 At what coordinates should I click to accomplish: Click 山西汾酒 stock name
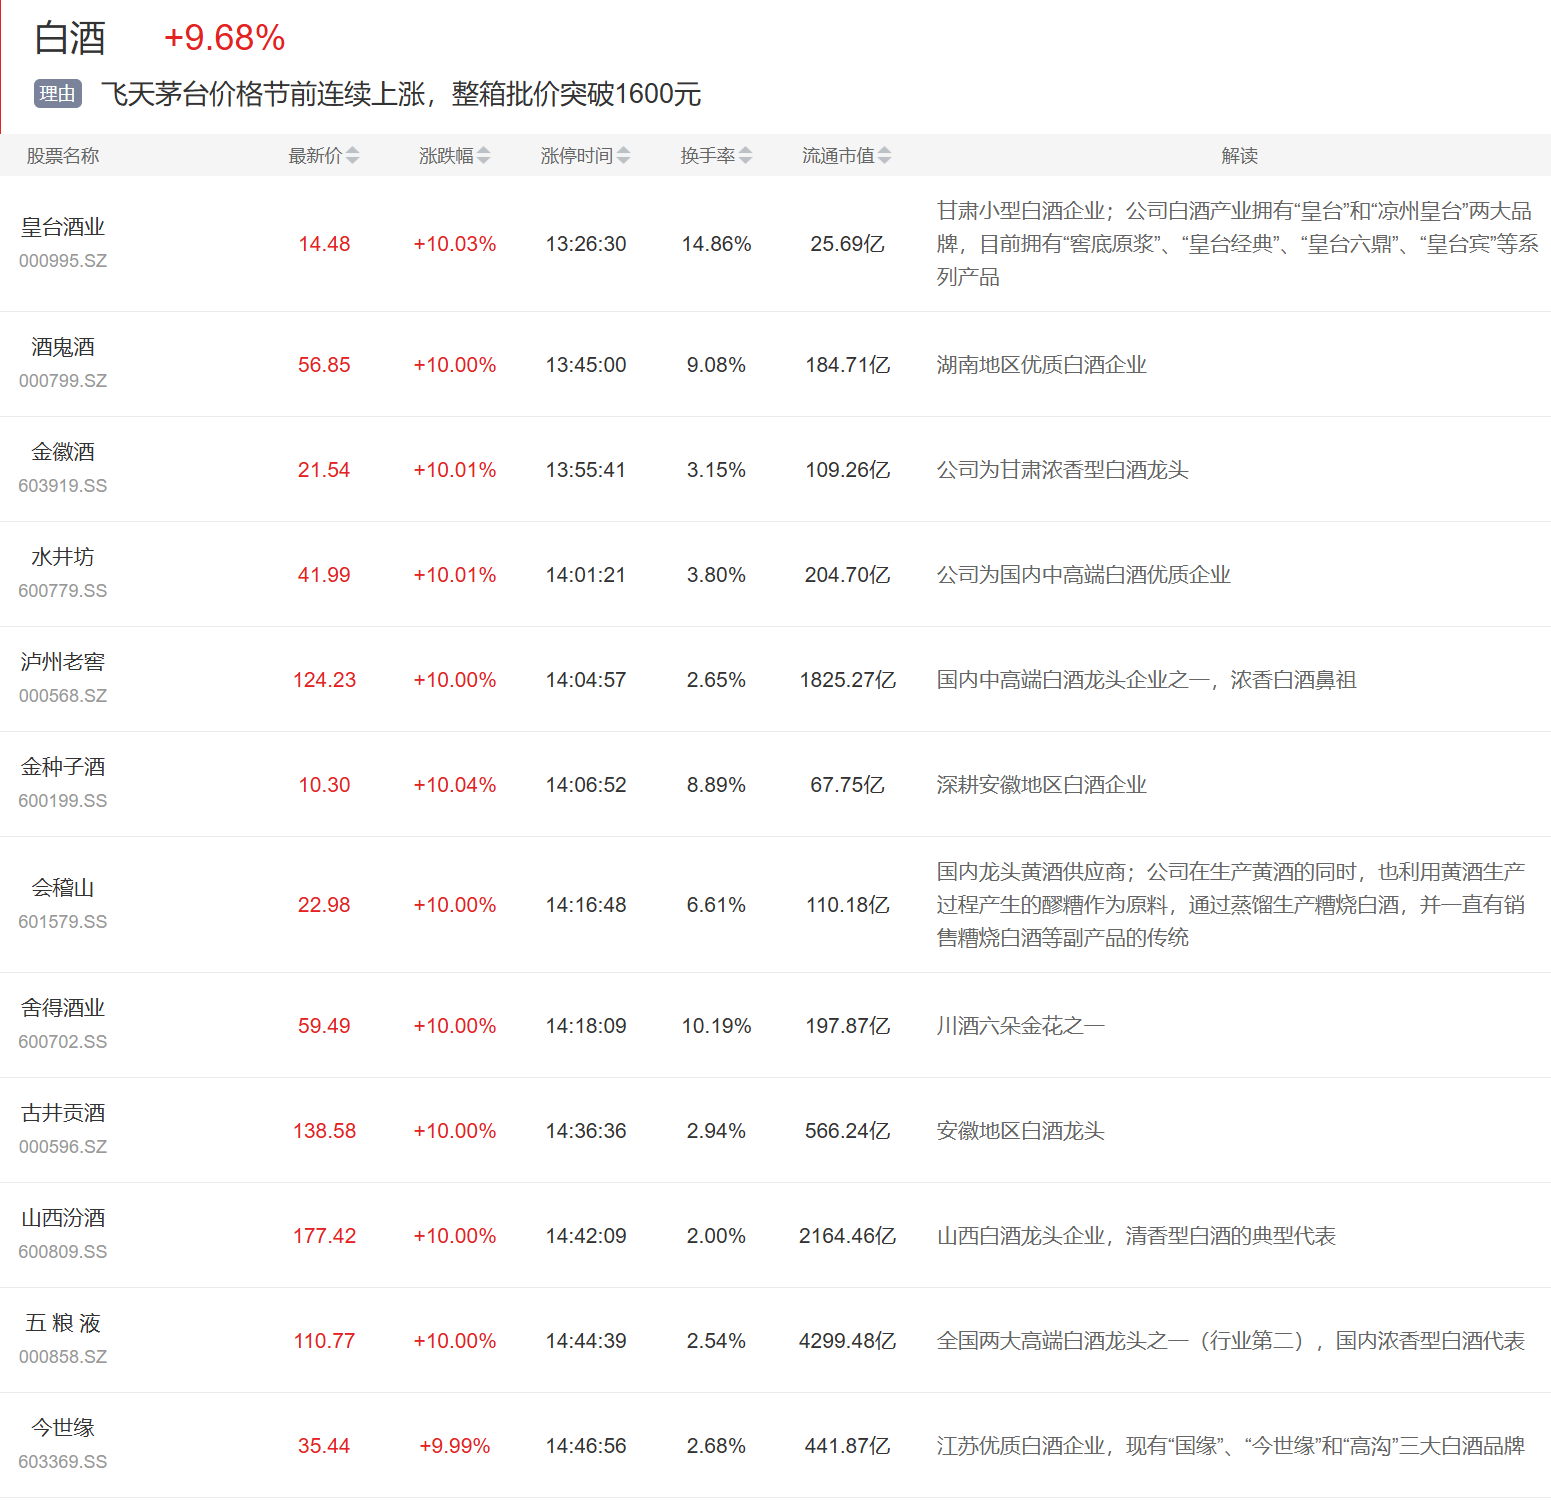point(63,1219)
